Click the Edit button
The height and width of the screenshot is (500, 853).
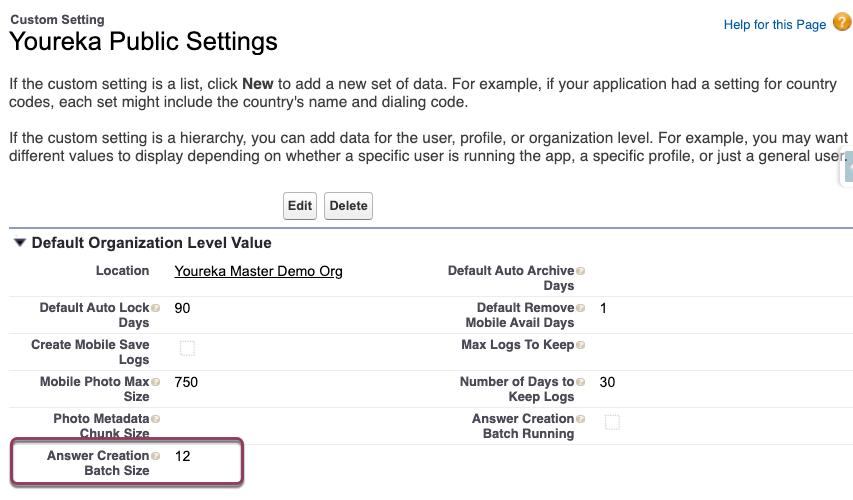click(300, 206)
